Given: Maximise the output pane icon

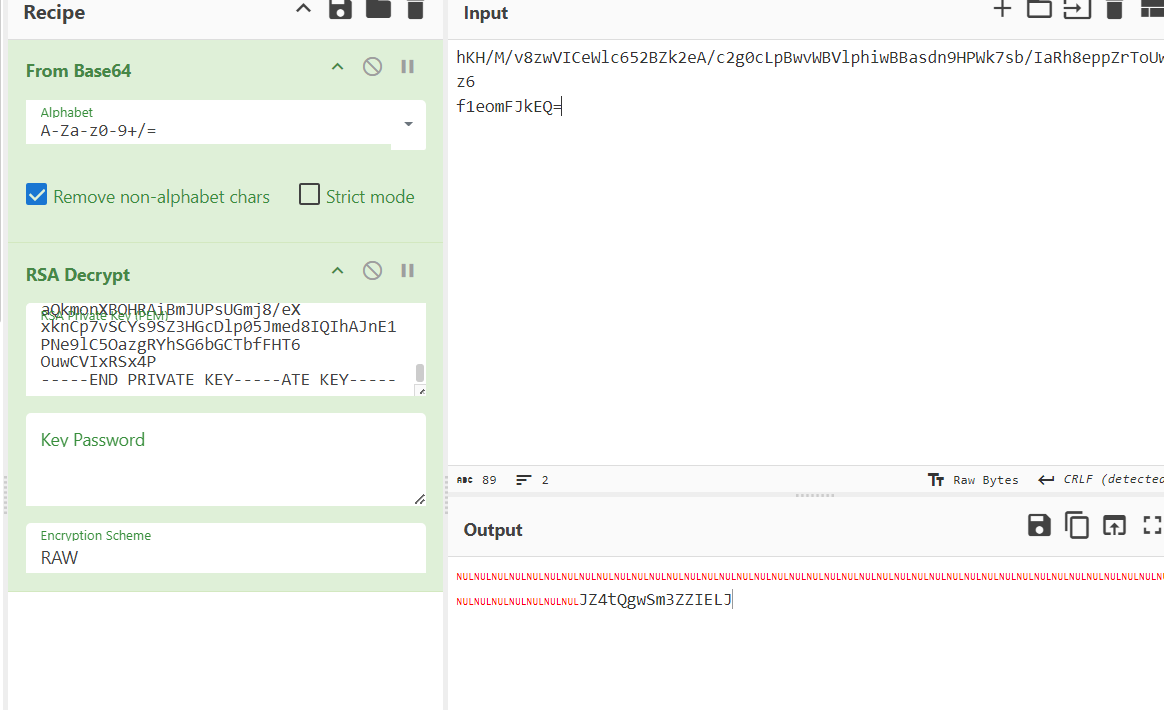Looking at the screenshot, I should pyautogui.click(x=1152, y=525).
